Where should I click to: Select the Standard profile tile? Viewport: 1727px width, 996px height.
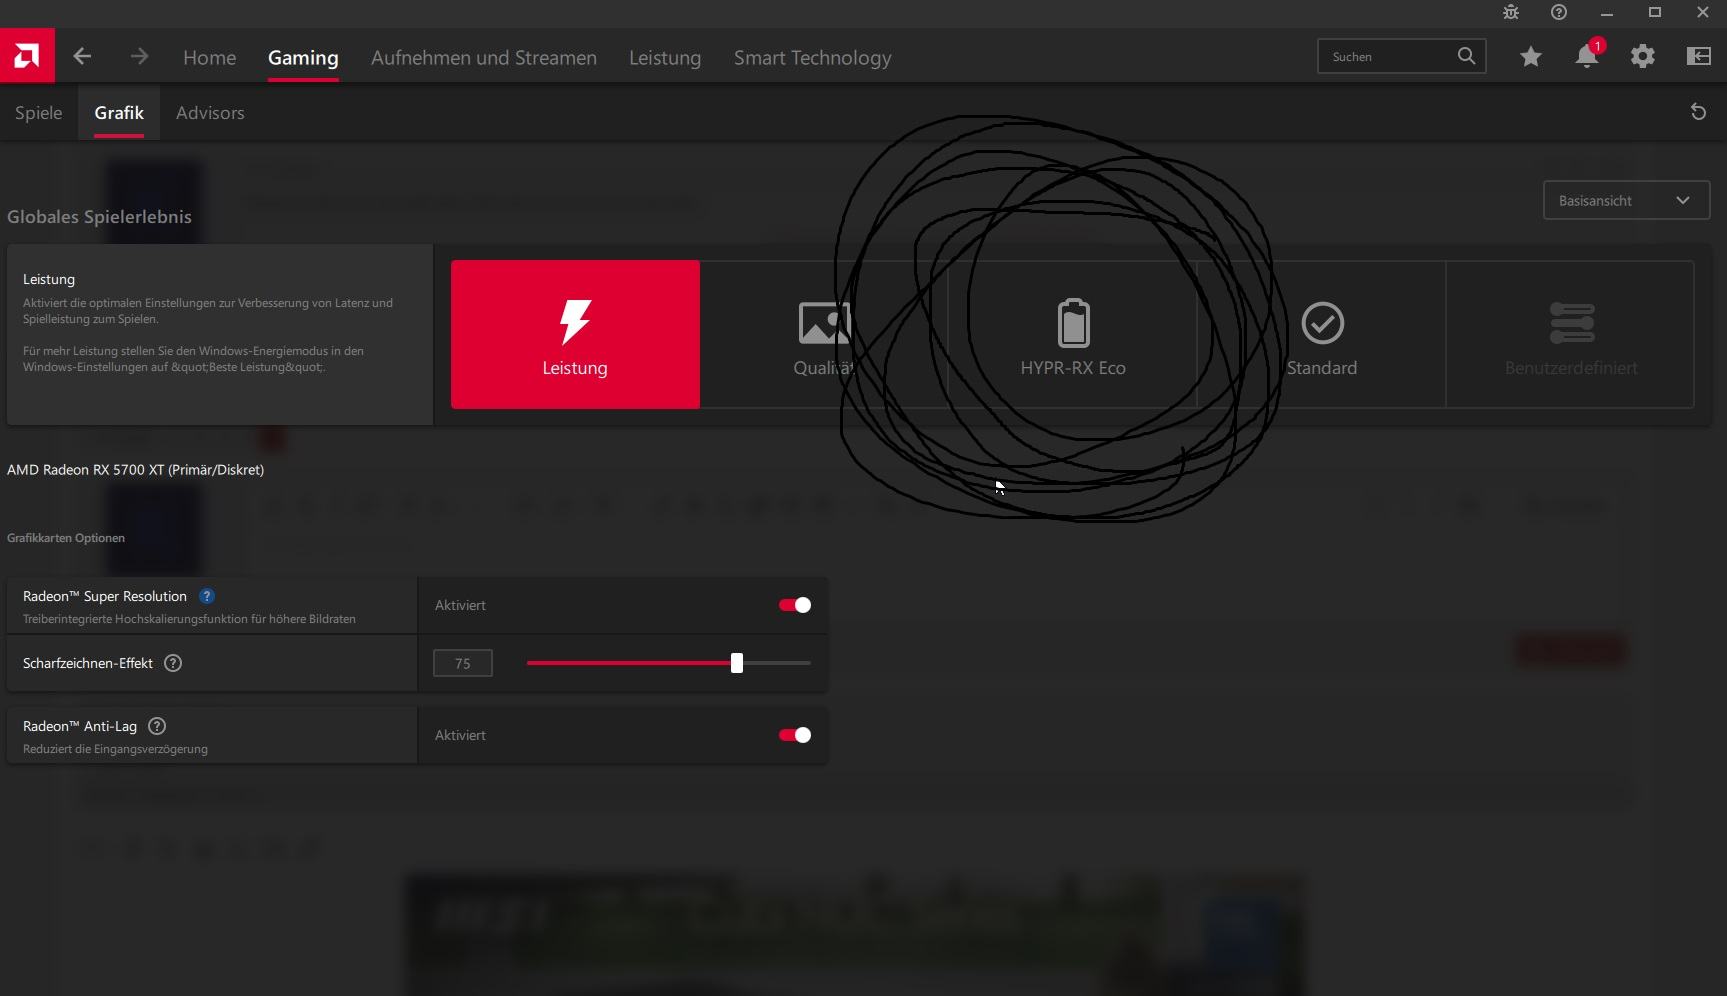coord(1321,334)
